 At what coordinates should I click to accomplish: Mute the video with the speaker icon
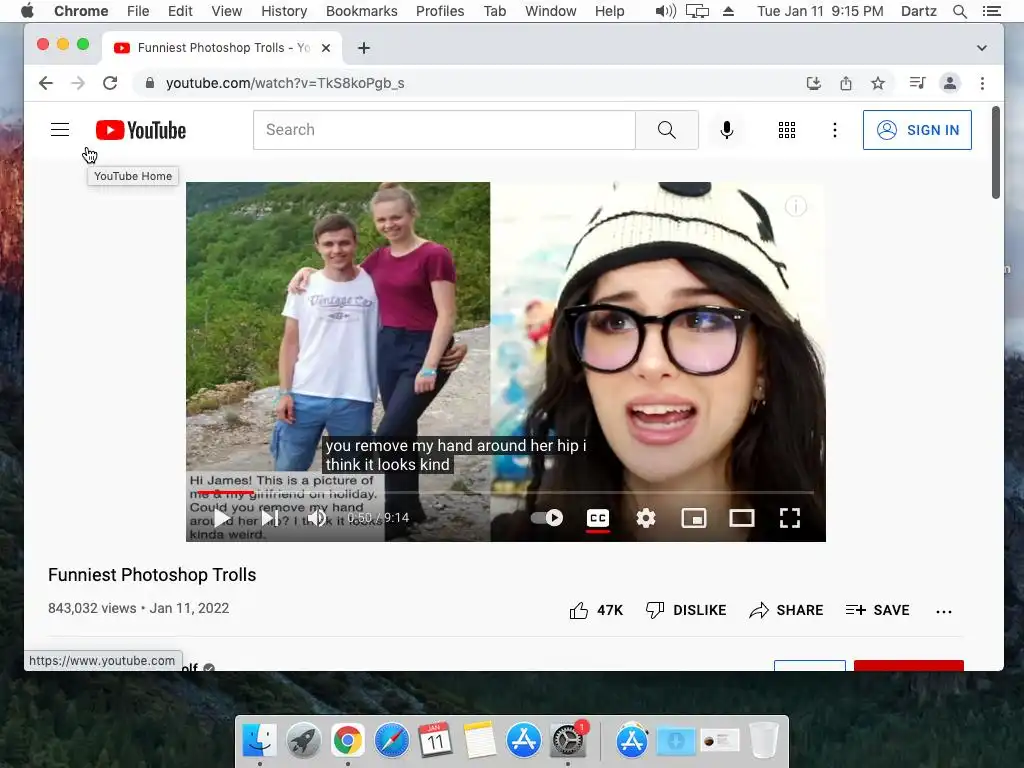pos(317,518)
